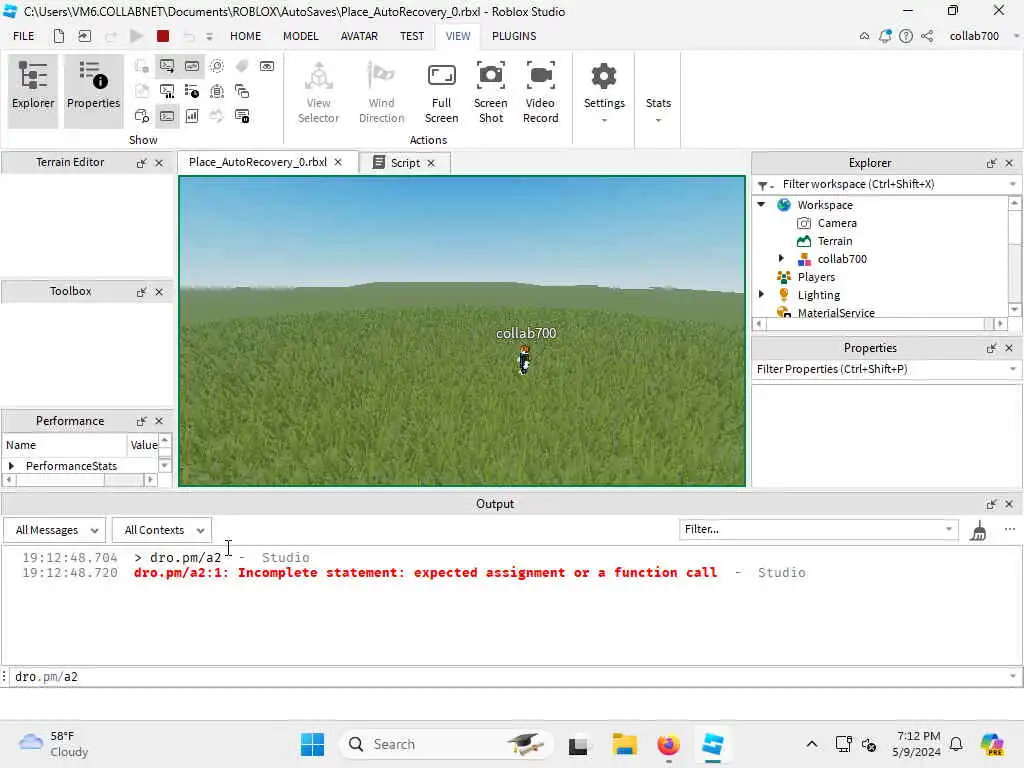
Task: Click the dashed database icon in Show group
Action: tap(217, 91)
